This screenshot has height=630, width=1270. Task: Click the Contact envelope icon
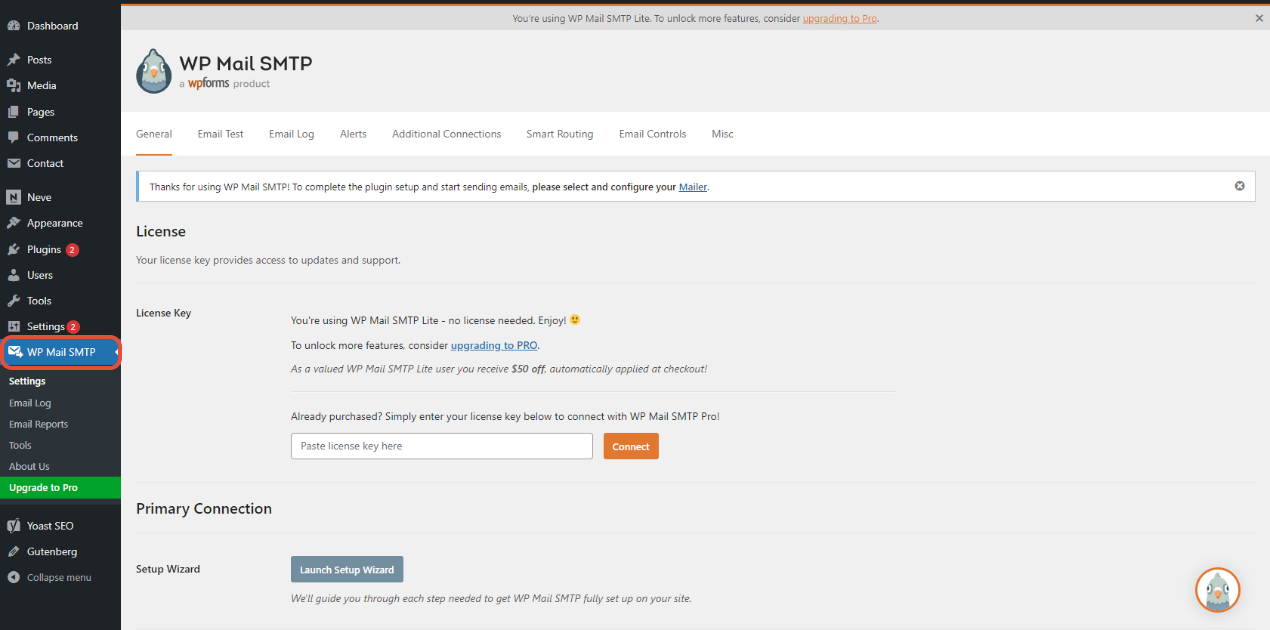[x=14, y=163]
